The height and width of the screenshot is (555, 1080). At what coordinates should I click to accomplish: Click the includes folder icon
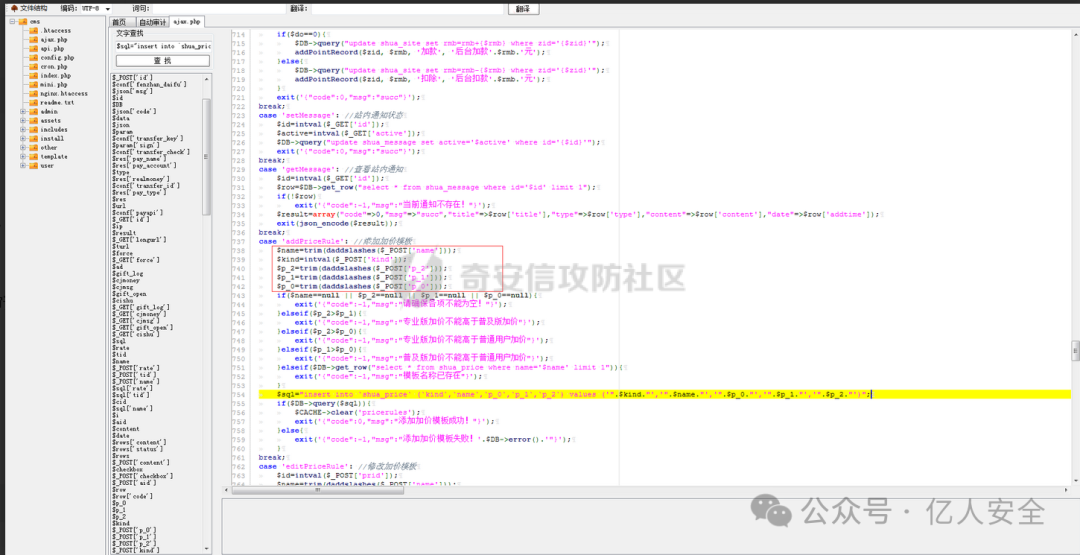[x=34, y=129]
